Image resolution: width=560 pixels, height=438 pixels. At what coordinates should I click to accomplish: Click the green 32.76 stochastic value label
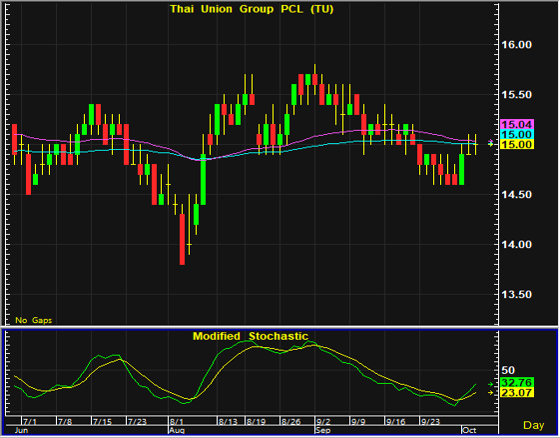(x=517, y=383)
